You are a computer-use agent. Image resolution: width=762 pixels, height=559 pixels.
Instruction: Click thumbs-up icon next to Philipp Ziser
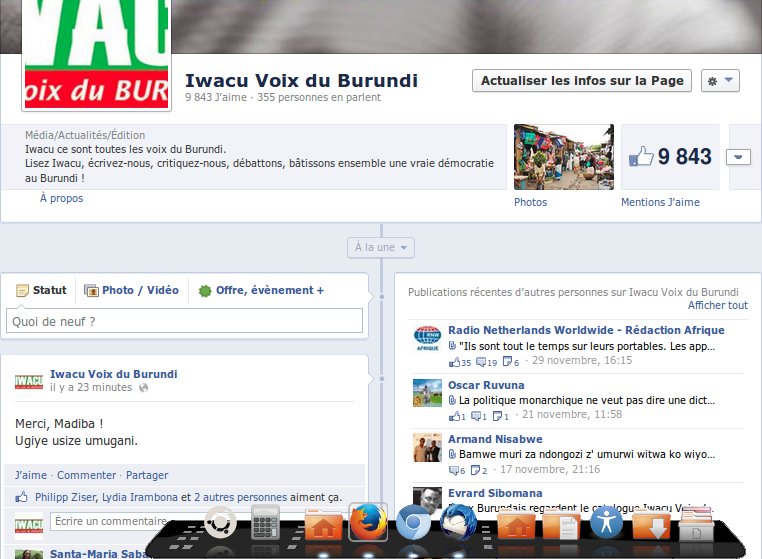[21, 497]
